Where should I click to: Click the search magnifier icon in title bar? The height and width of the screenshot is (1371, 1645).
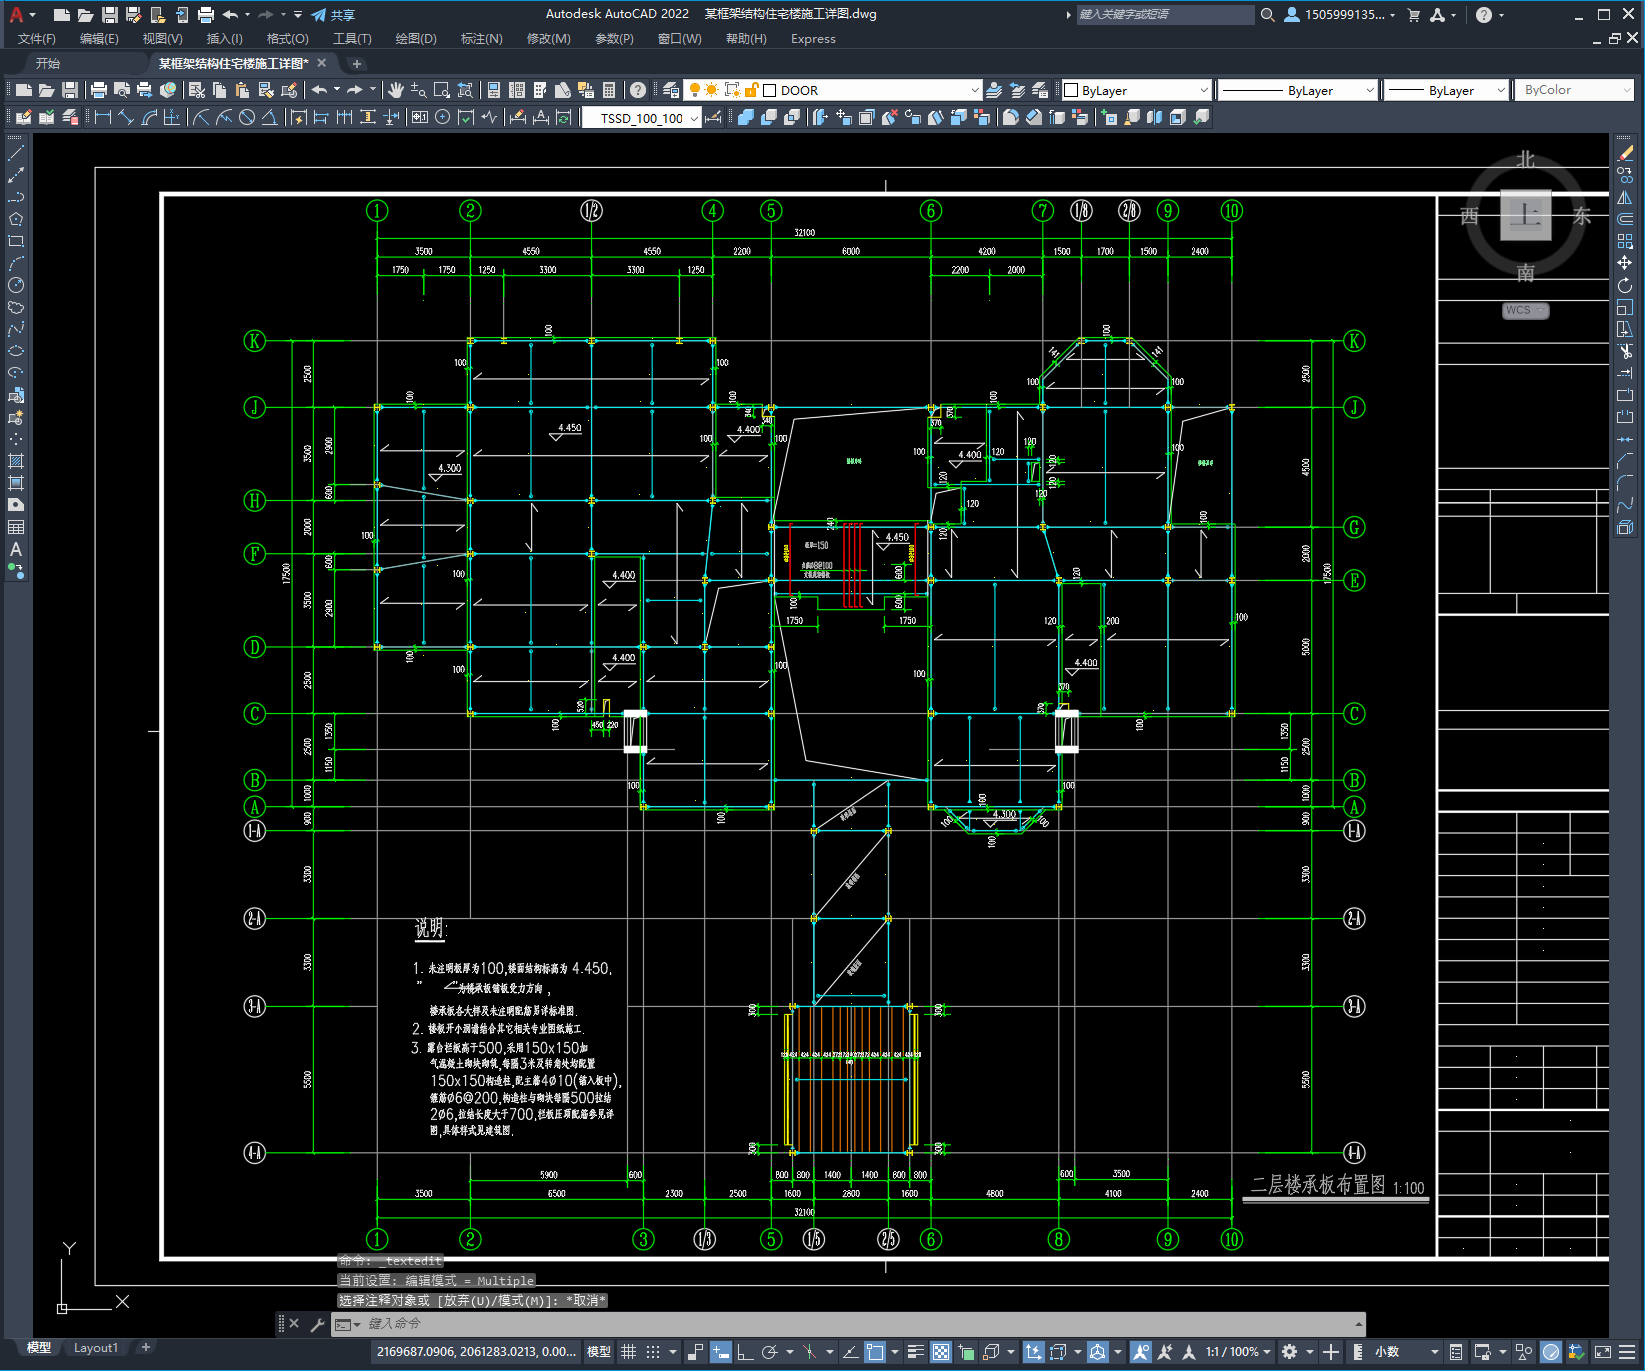pos(1267,15)
